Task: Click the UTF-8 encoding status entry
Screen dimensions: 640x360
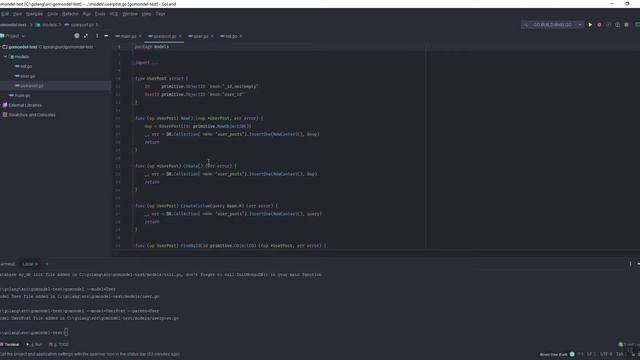Action: tap(606, 354)
